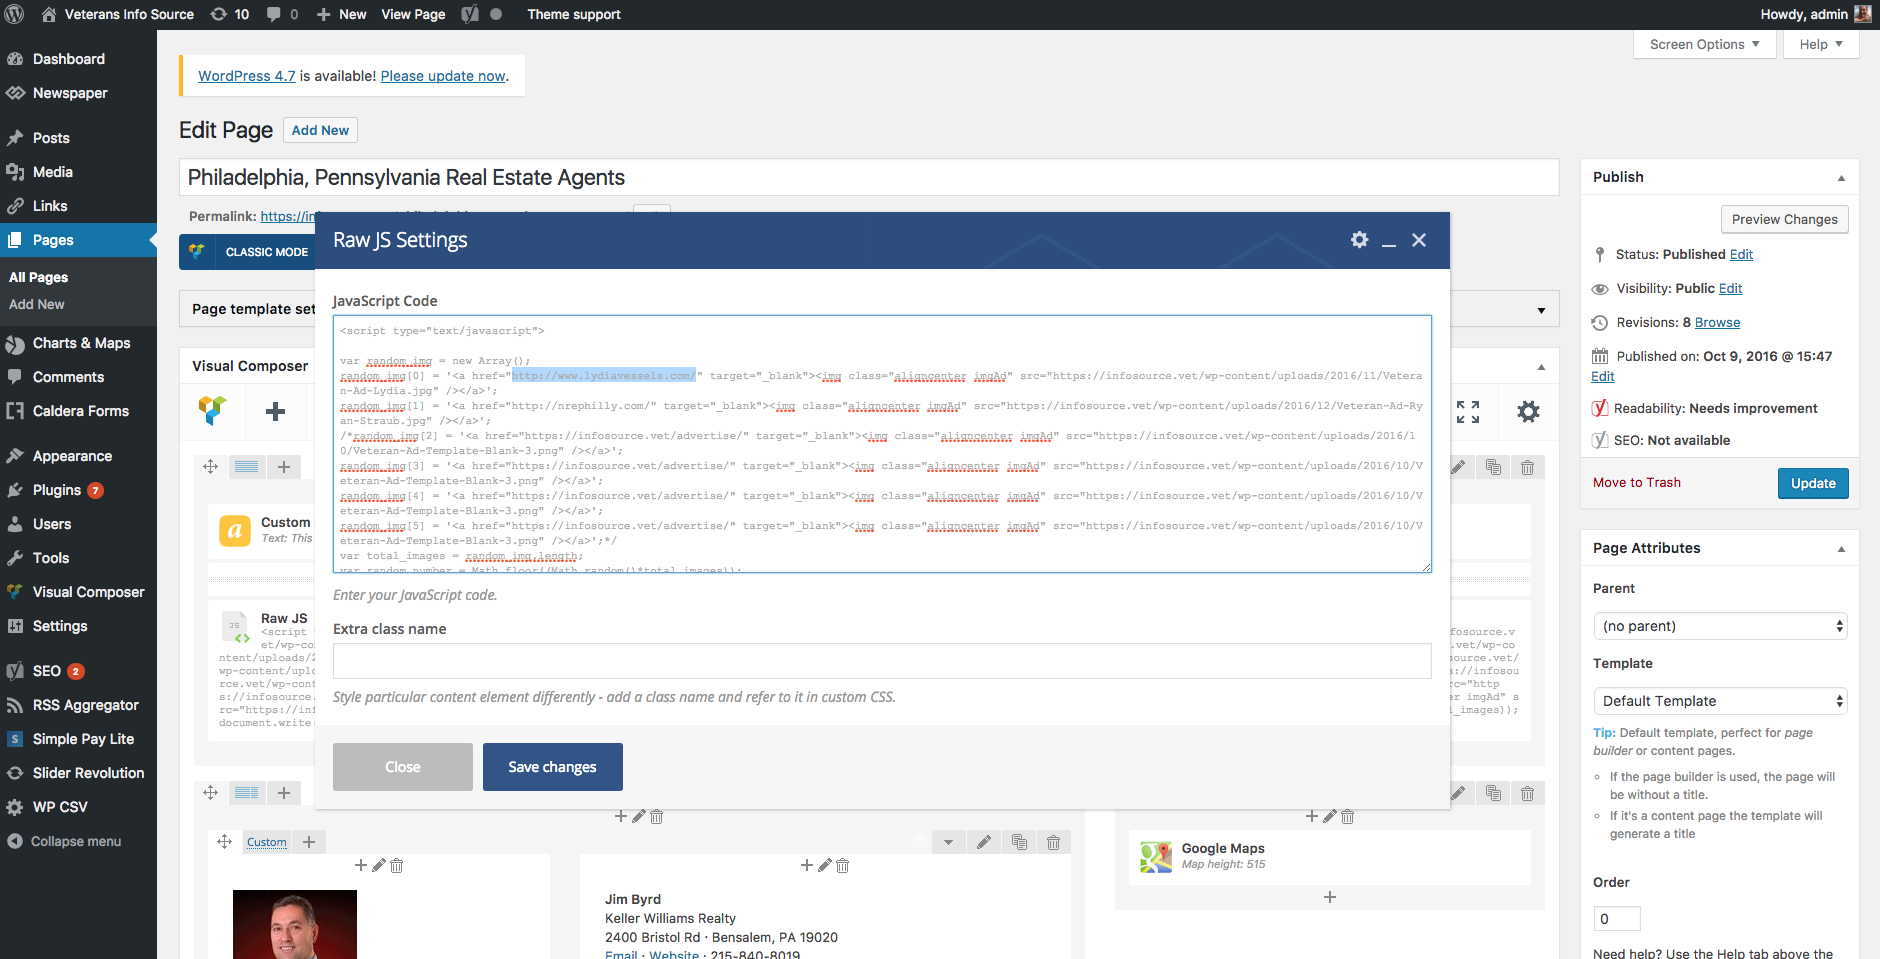Open Visual Composer page settings gear
This screenshot has height=959, width=1880.
tap(1528, 411)
